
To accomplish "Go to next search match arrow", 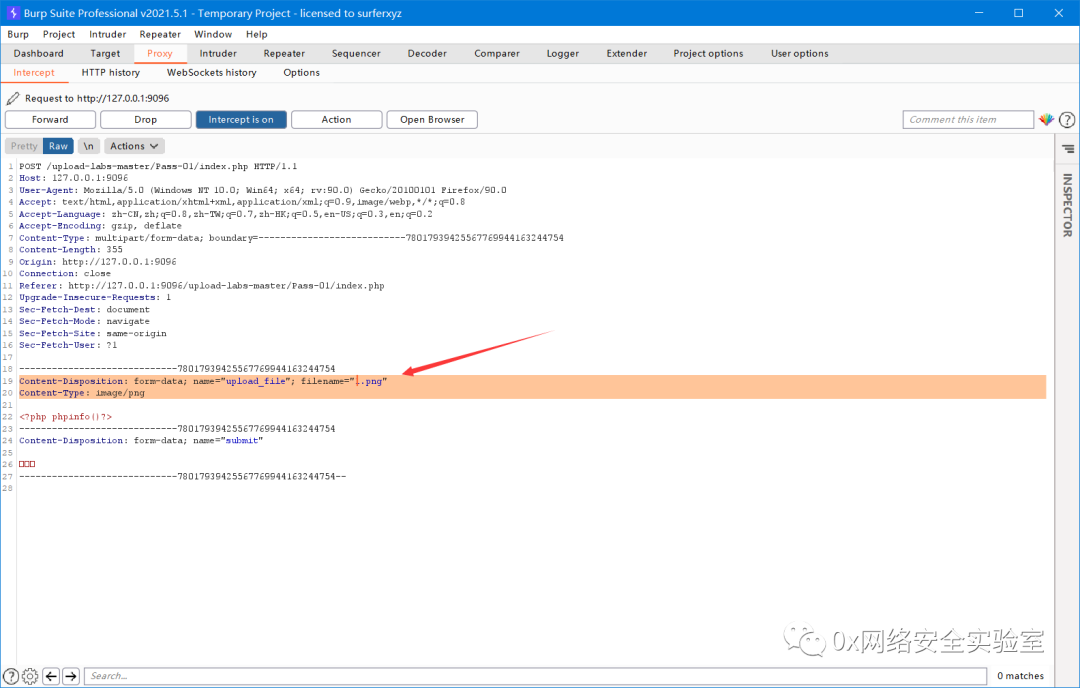I will (71, 676).
